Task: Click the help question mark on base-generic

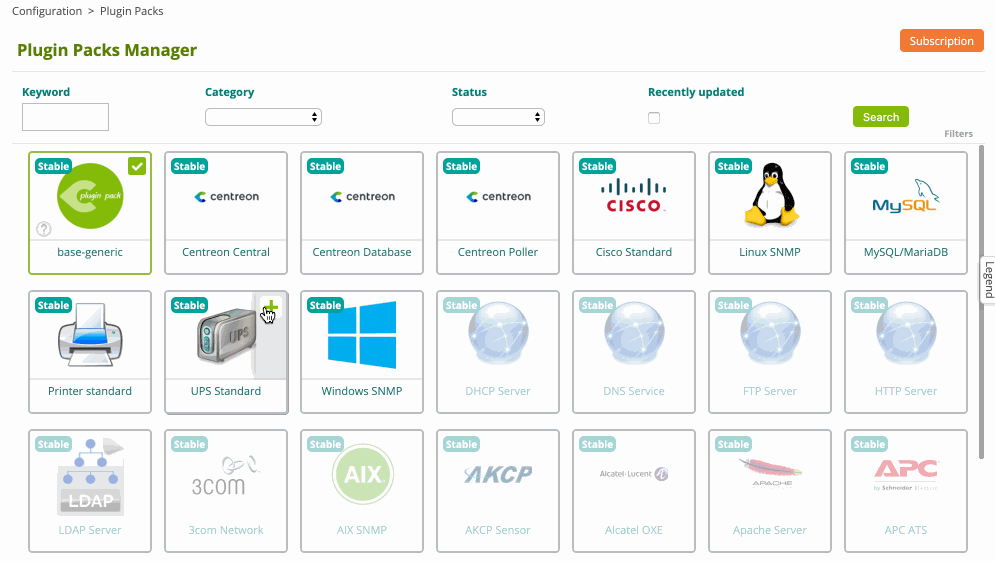Action: tap(44, 229)
